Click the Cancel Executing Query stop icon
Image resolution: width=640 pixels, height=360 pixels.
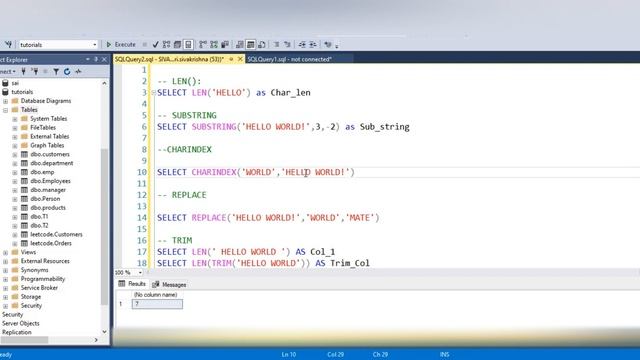pyautogui.click(x=144, y=44)
